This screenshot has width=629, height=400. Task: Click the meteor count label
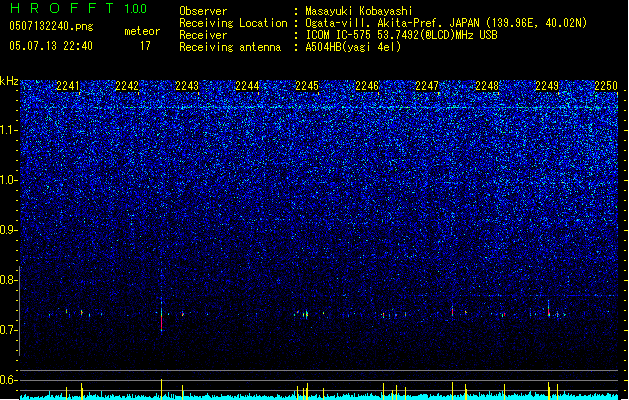coord(142,31)
